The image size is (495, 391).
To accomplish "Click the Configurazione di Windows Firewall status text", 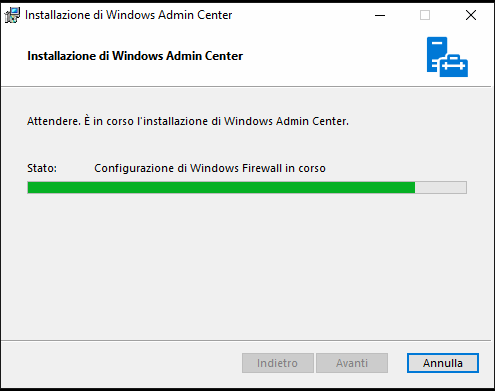I will 210,168.
